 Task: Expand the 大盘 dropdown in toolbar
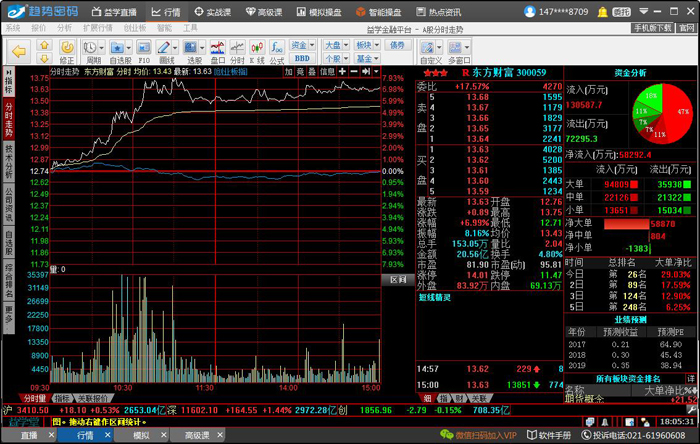point(334,46)
